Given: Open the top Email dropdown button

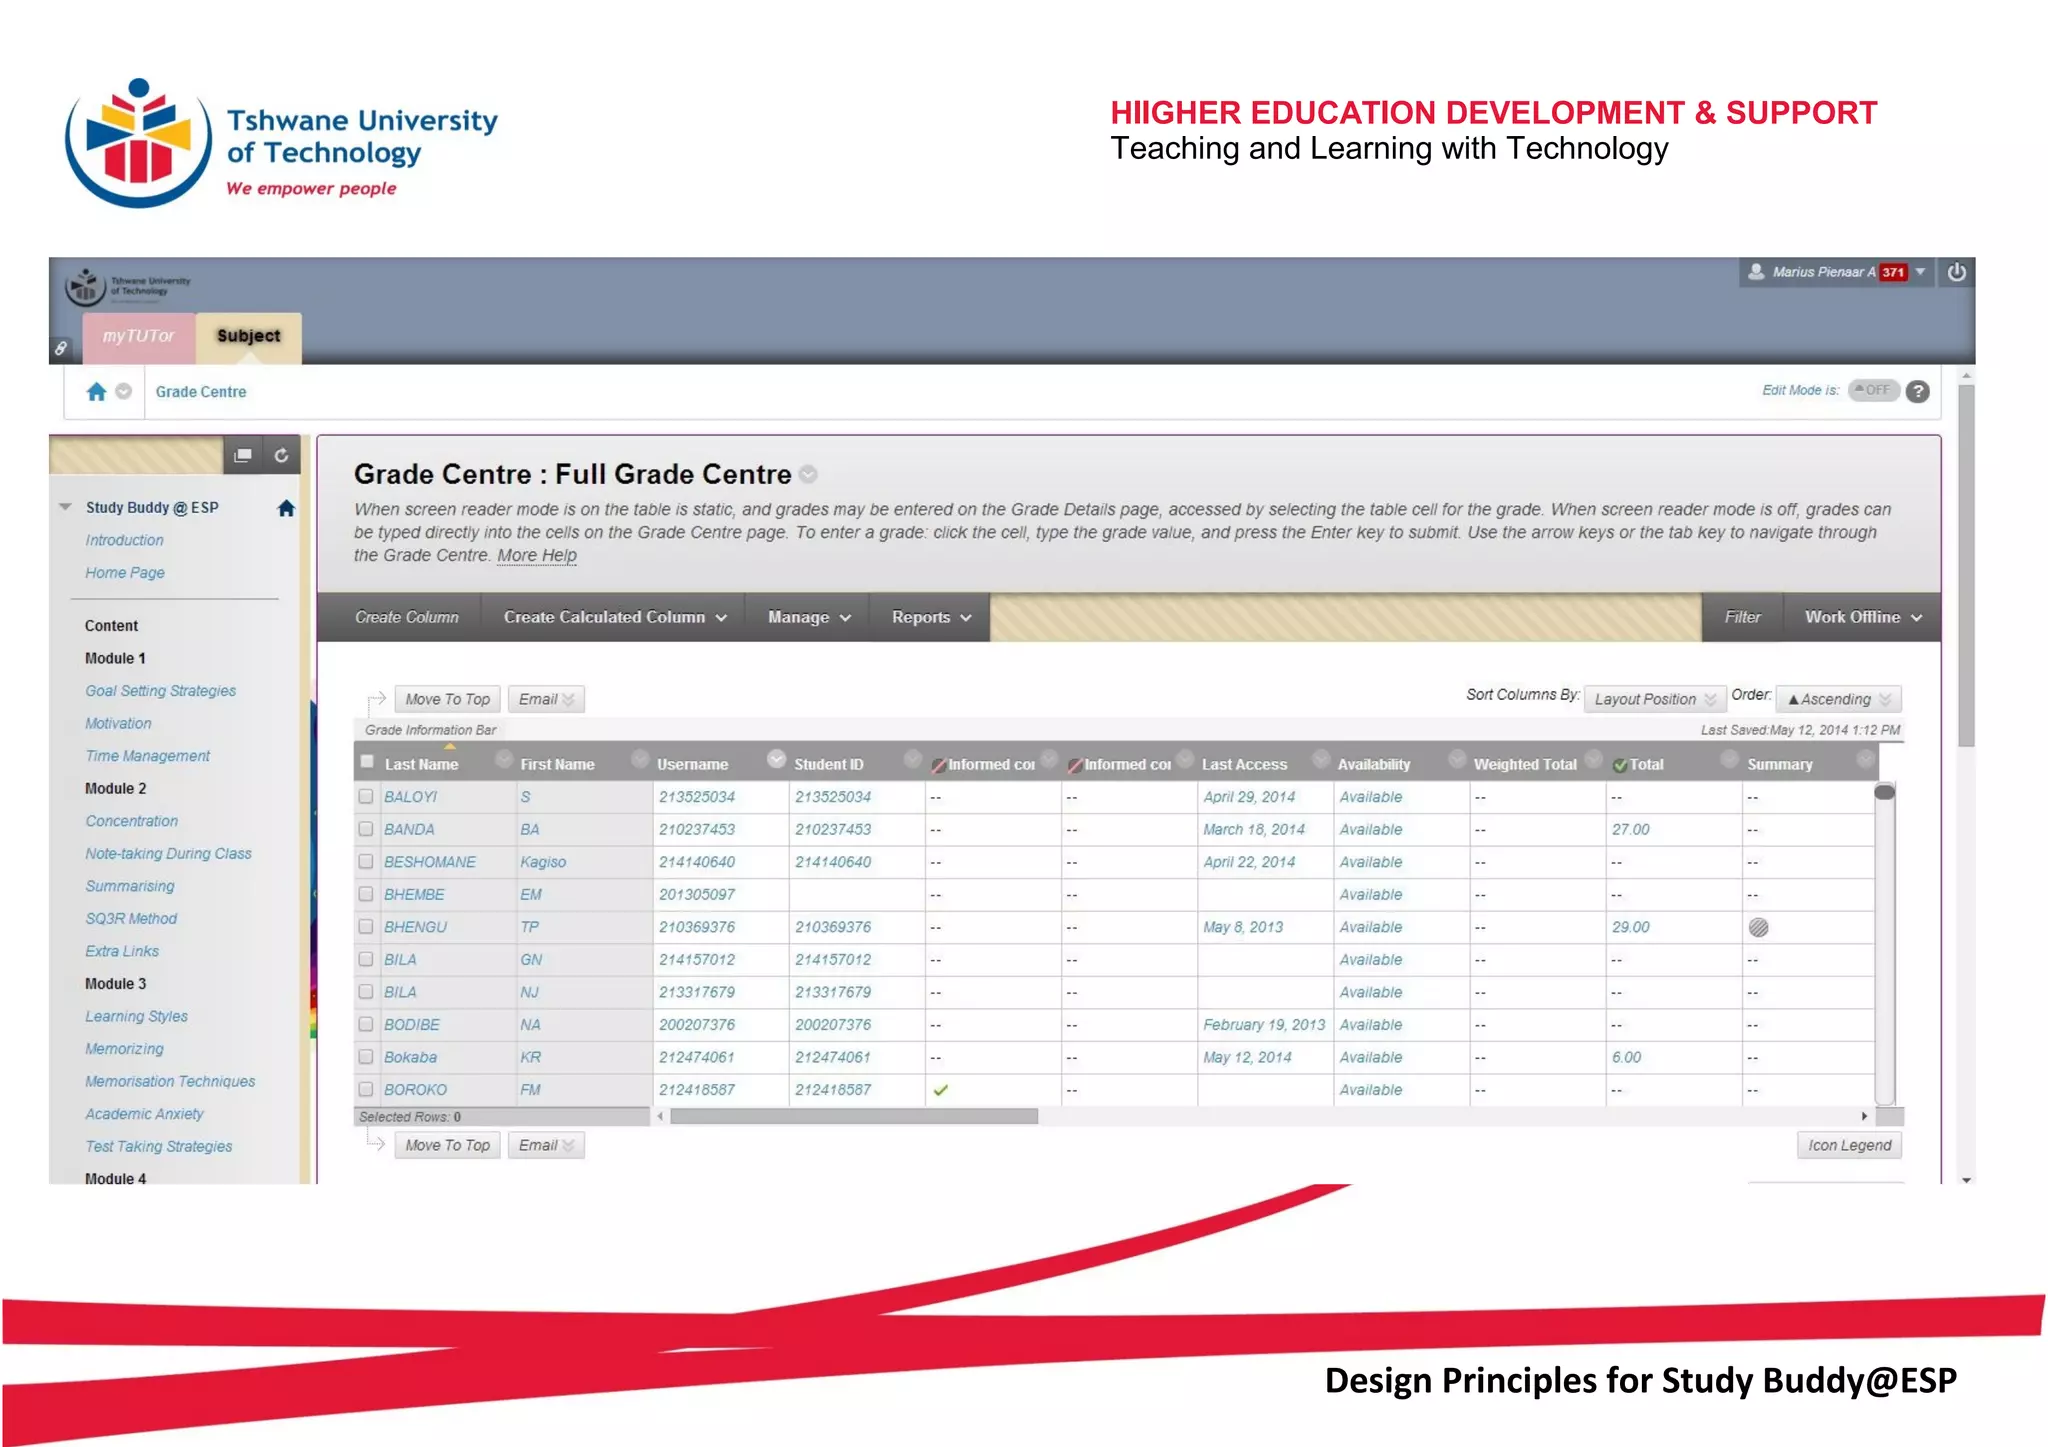Looking at the screenshot, I should point(546,699).
